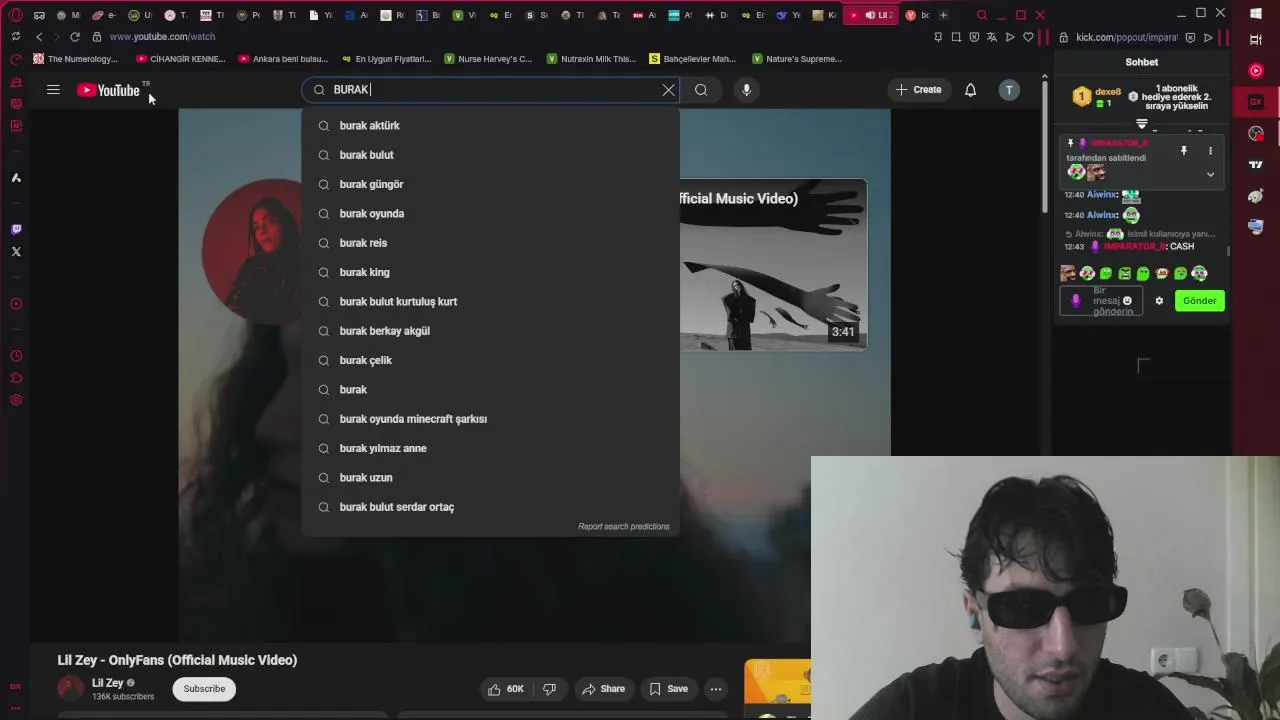Click the youtube.com/watch address bar
Image resolution: width=1280 pixels, height=720 pixels.
(x=162, y=37)
